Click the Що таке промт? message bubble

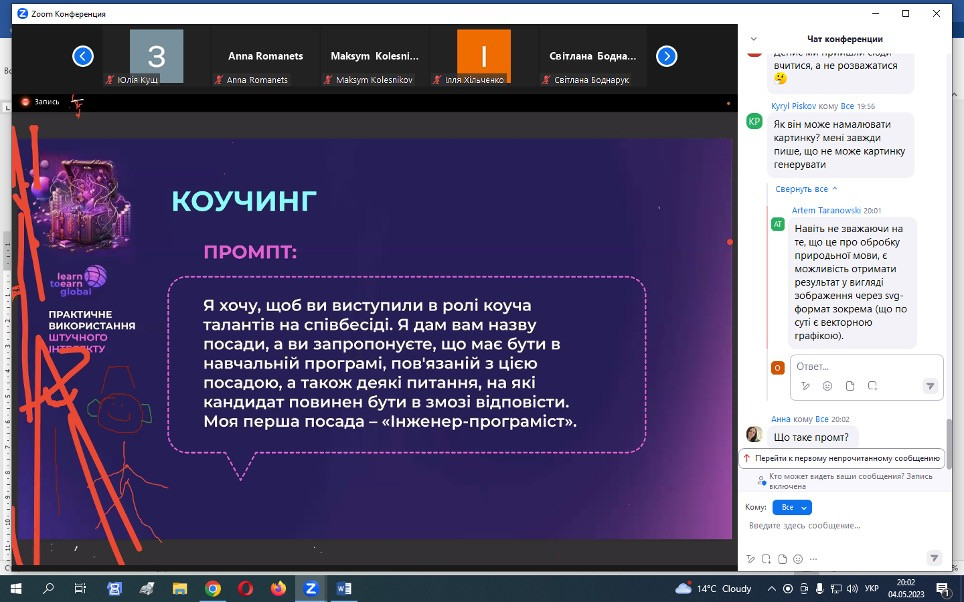pos(812,437)
